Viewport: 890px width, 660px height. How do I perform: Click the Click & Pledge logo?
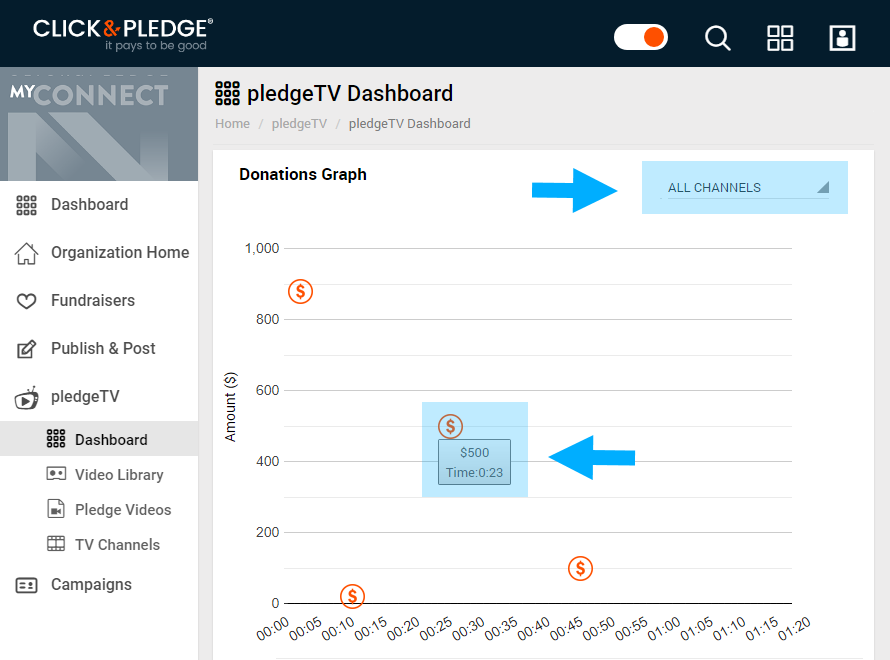tap(123, 34)
